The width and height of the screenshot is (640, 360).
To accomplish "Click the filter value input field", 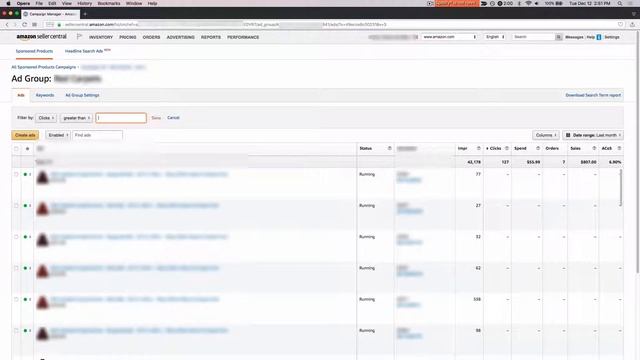I will tap(121, 118).
